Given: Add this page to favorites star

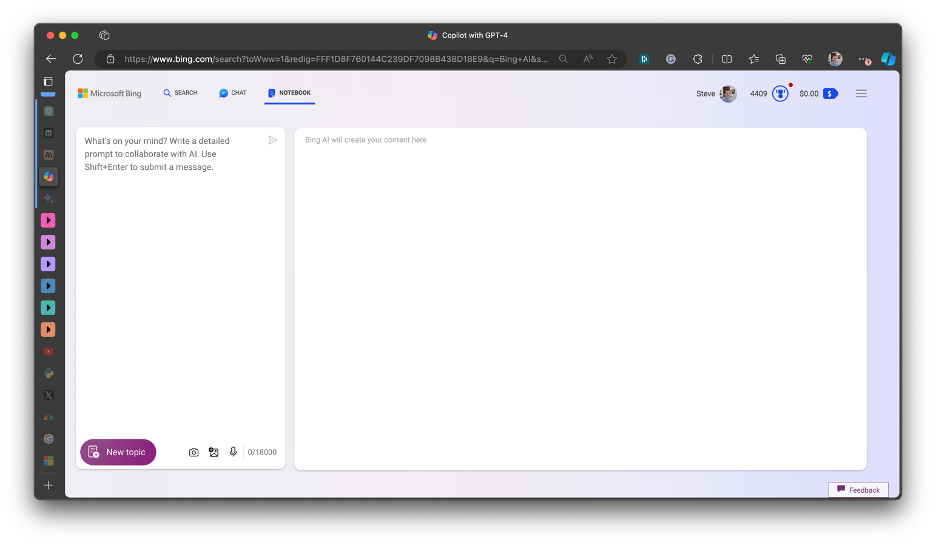Looking at the screenshot, I should [612, 58].
